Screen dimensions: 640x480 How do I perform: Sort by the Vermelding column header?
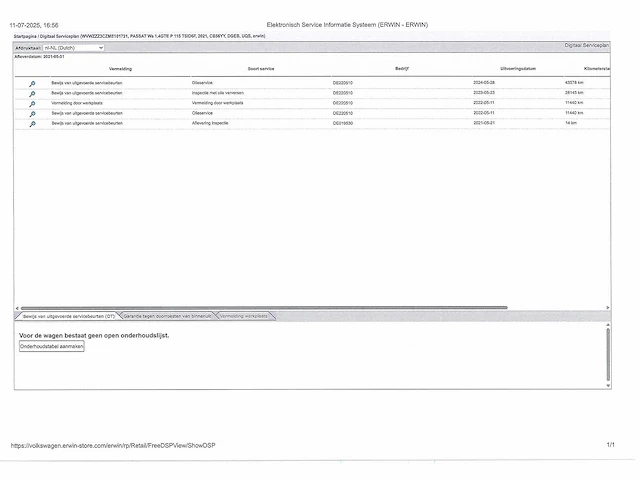tap(120, 69)
